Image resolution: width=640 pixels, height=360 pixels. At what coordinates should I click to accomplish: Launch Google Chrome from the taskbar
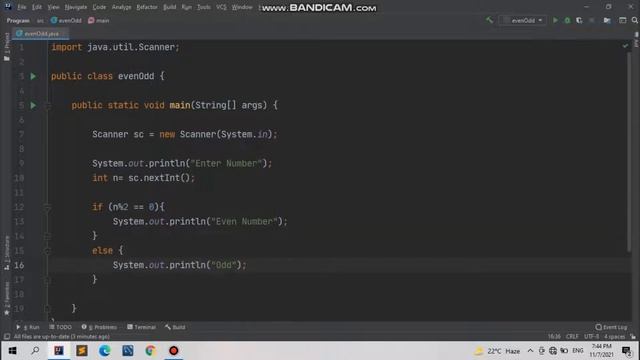coord(150,351)
